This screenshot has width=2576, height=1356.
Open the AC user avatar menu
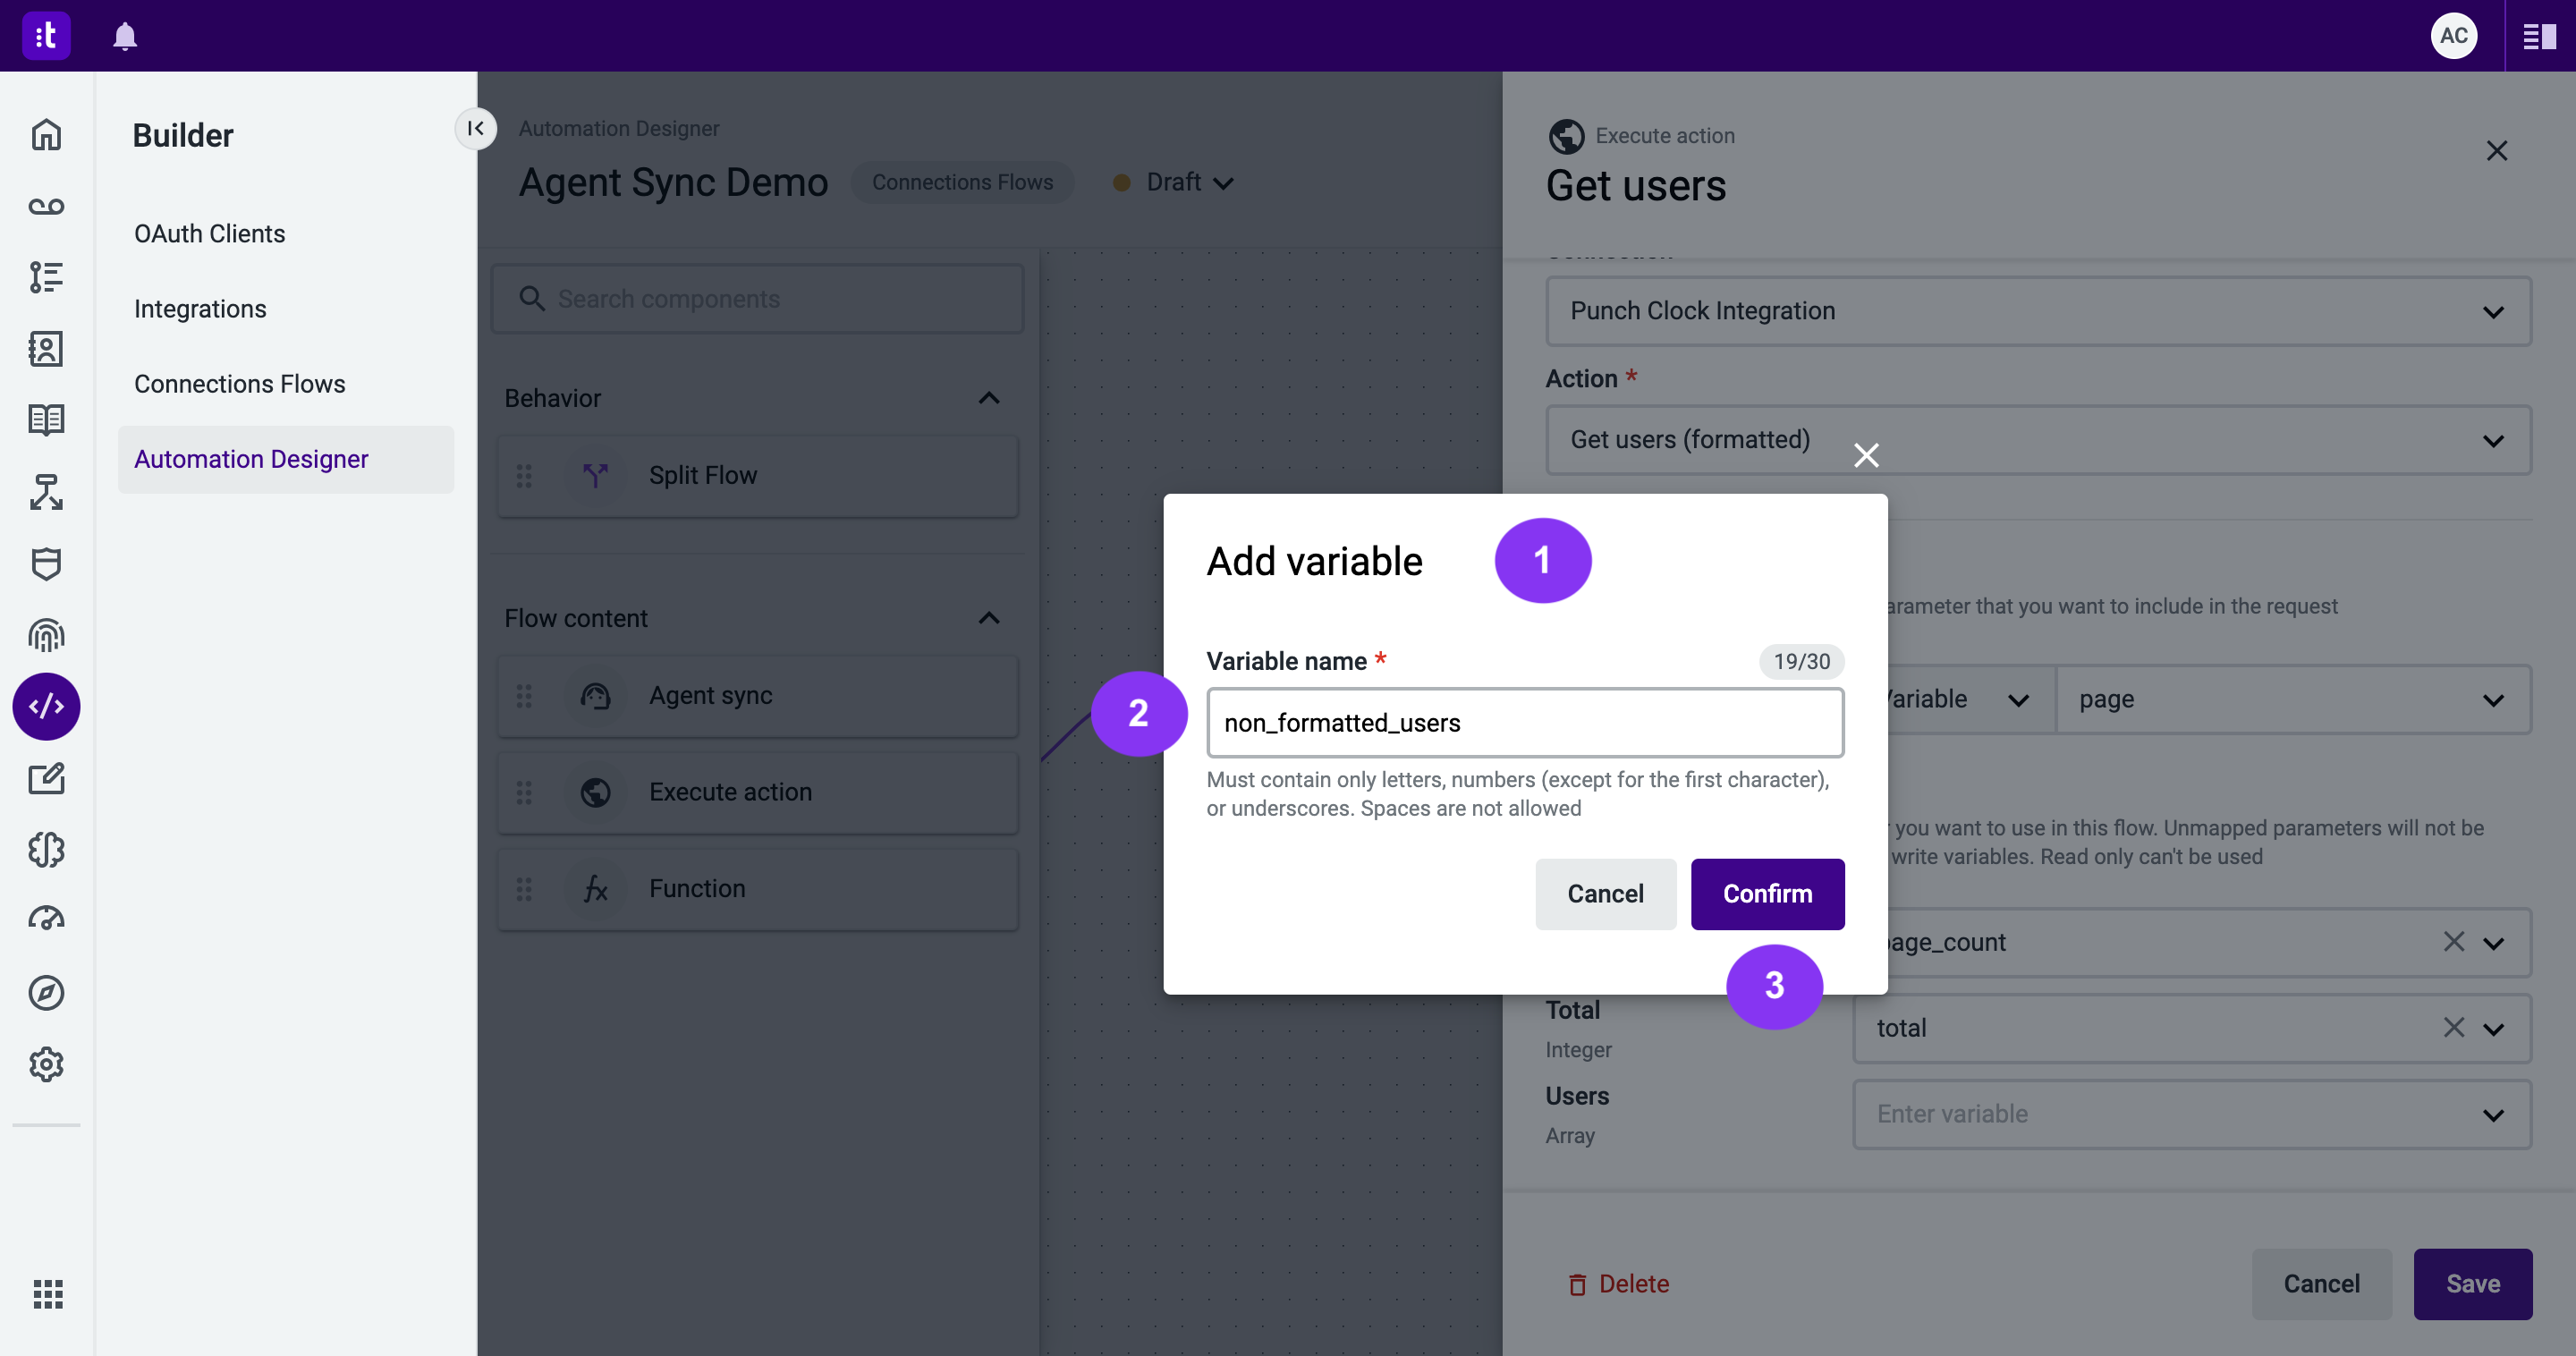click(2453, 35)
